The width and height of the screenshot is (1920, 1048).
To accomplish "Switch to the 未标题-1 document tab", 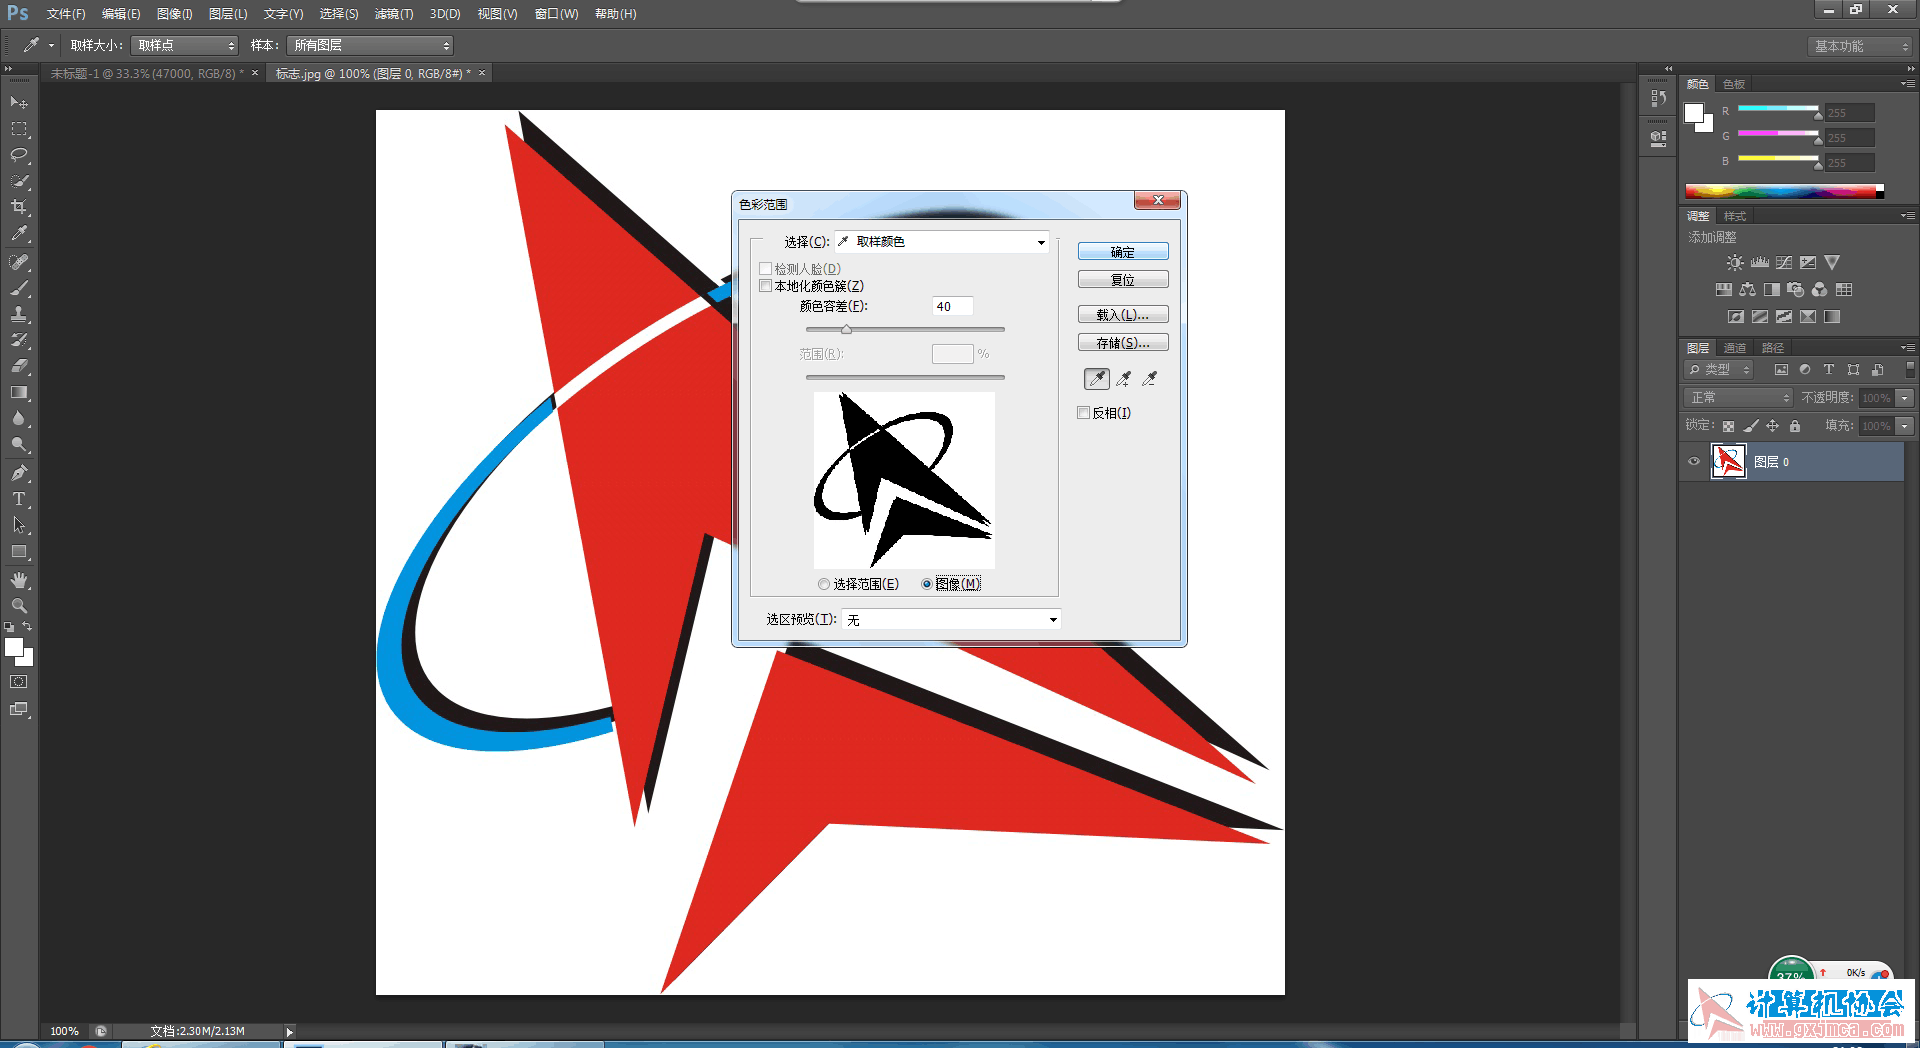I will click(x=147, y=74).
